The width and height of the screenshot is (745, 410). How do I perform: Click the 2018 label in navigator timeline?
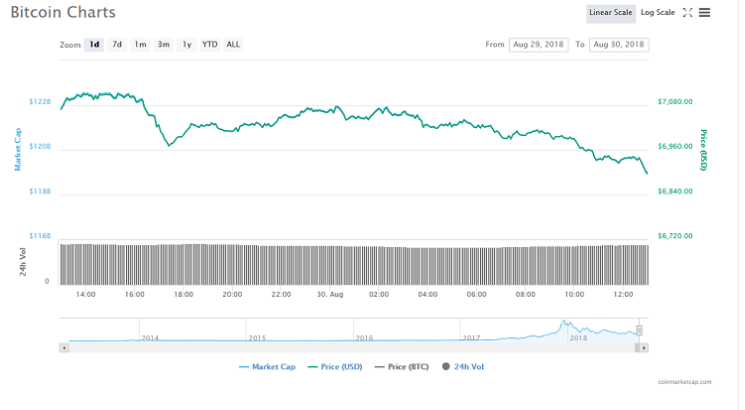[x=578, y=338]
